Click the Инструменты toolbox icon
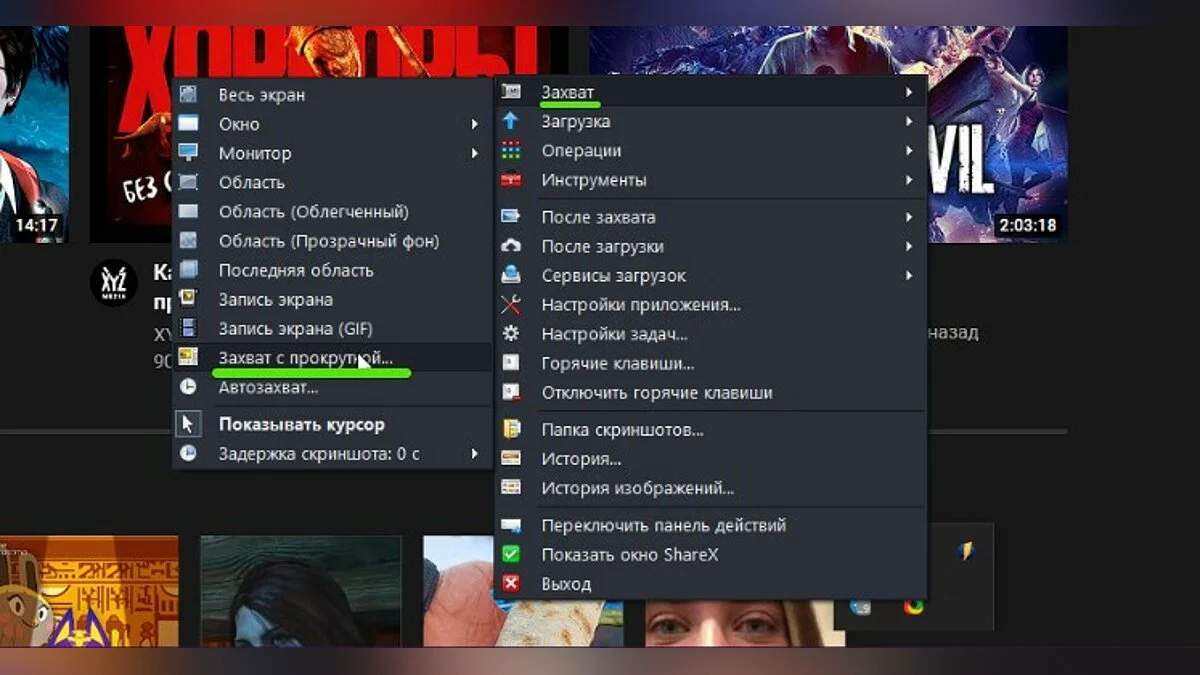 [511, 180]
